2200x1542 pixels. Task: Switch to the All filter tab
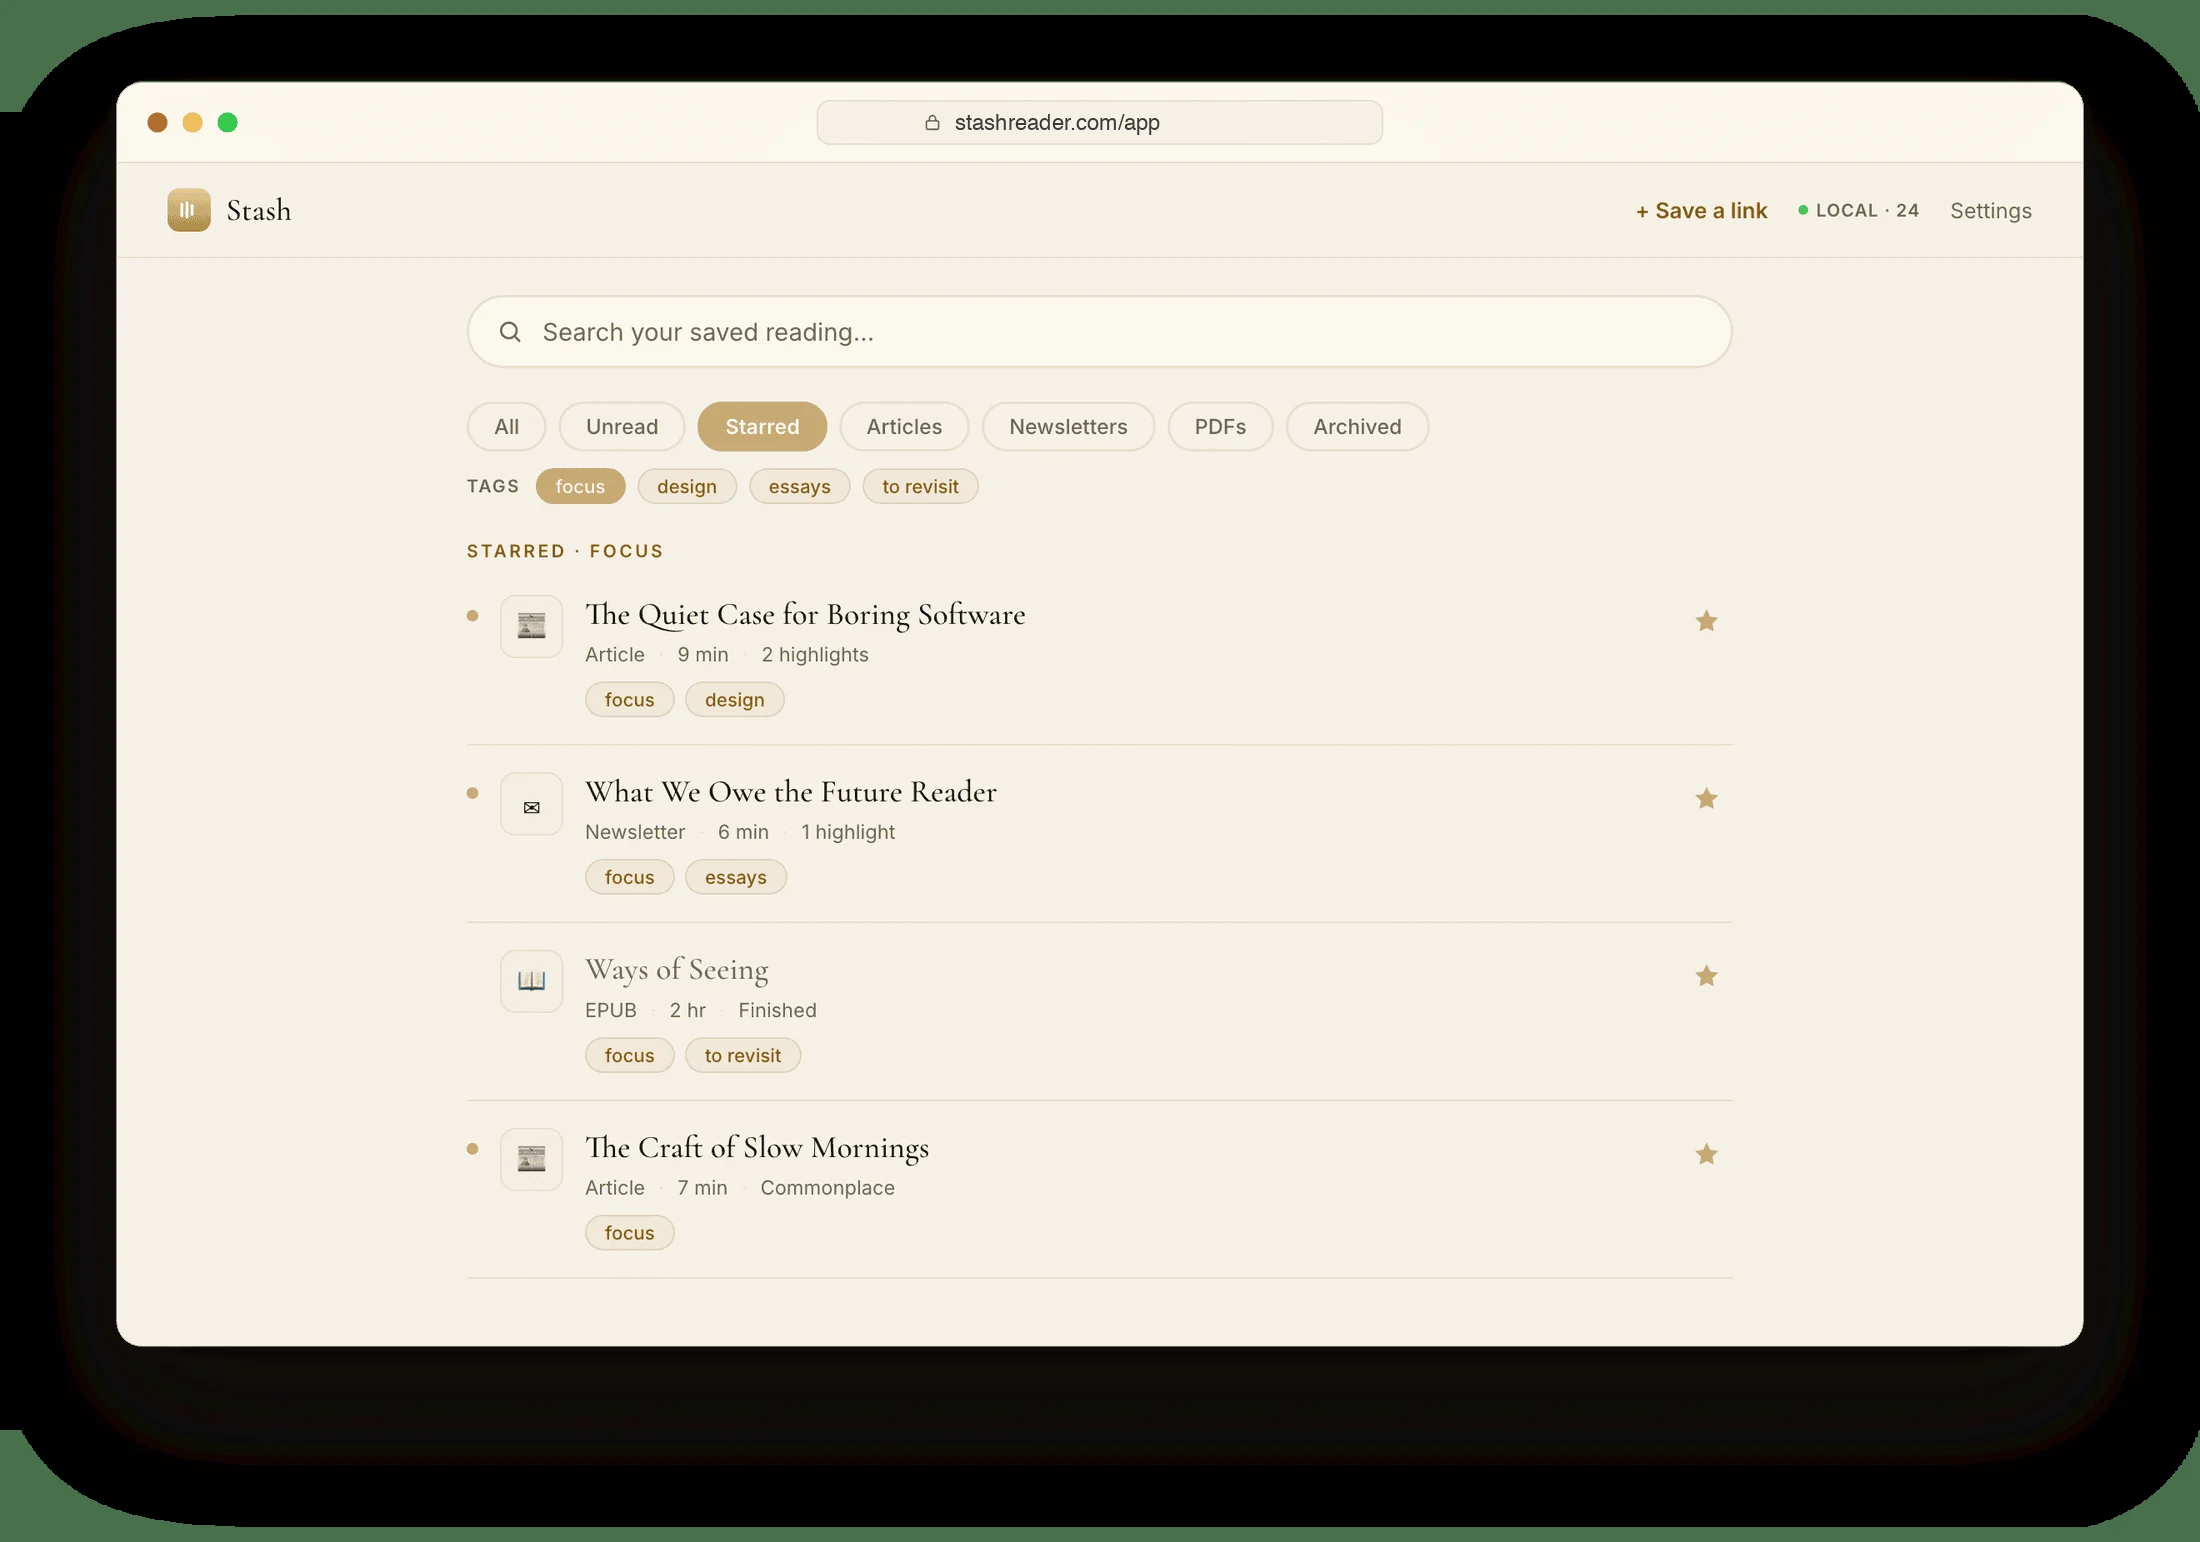click(506, 427)
